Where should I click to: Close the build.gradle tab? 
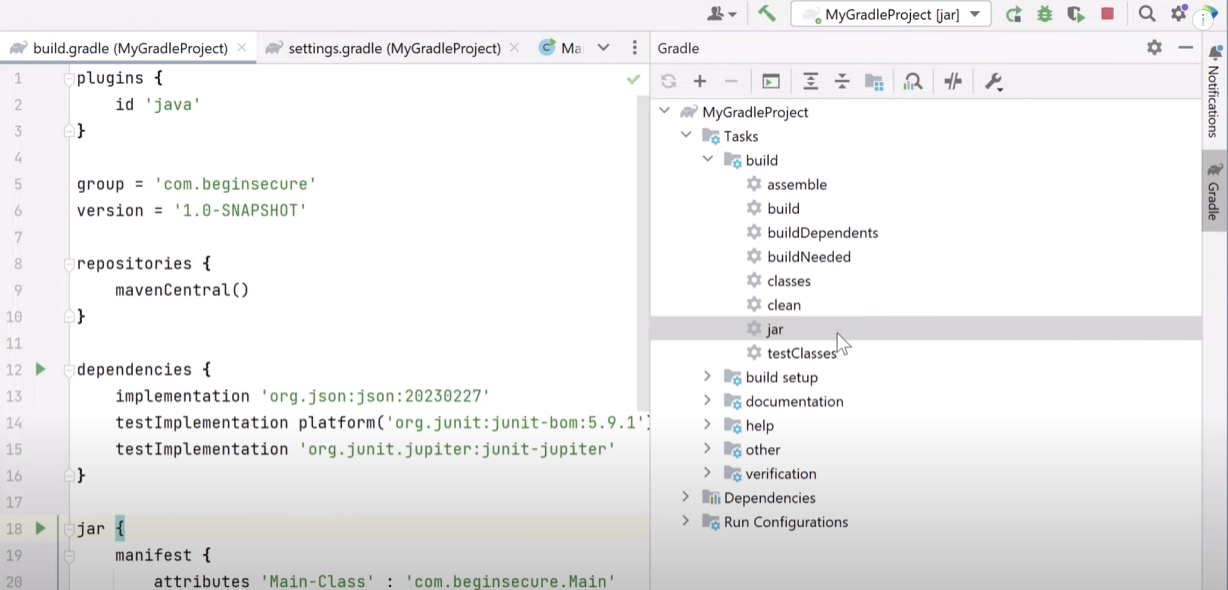coord(242,48)
